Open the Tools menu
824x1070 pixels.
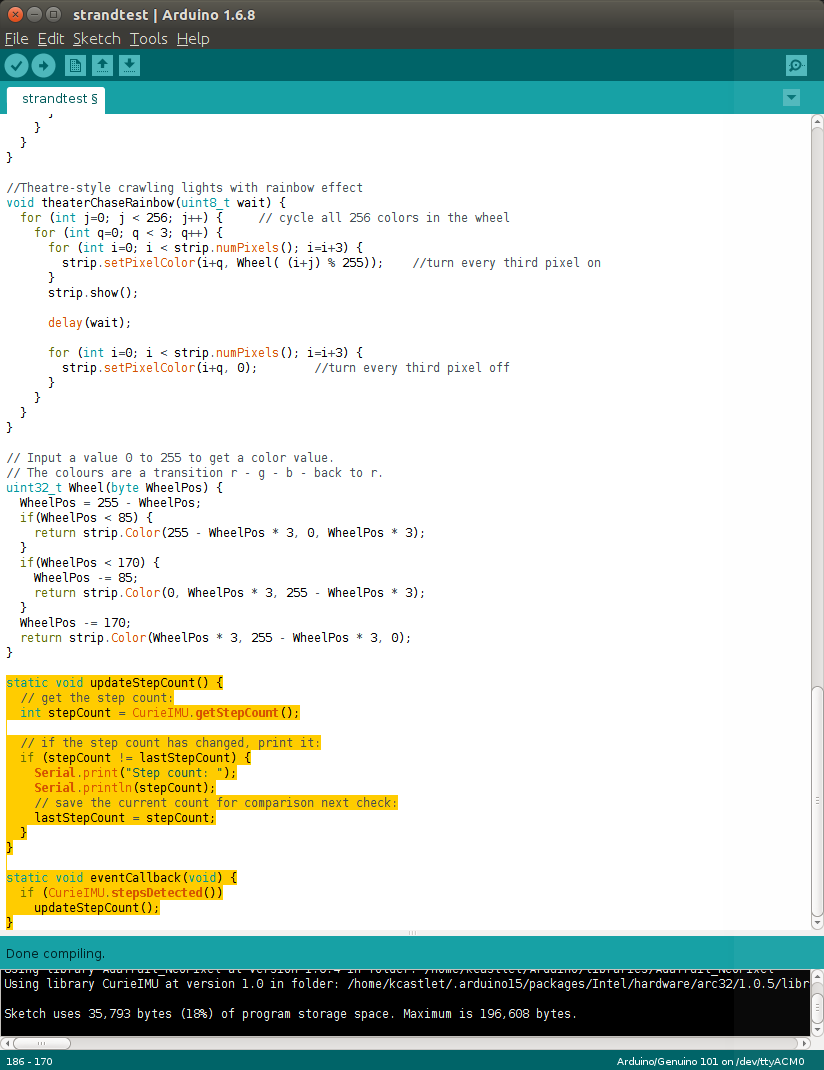click(148, 38)
